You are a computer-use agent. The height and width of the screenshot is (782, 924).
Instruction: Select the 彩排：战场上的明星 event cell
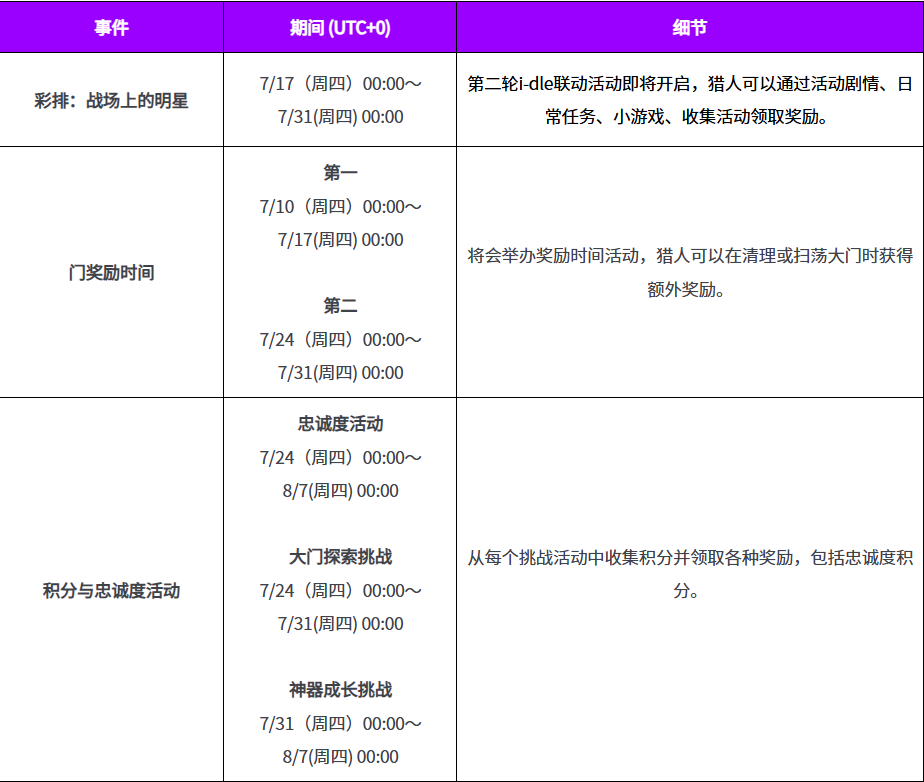click(111, 100)
